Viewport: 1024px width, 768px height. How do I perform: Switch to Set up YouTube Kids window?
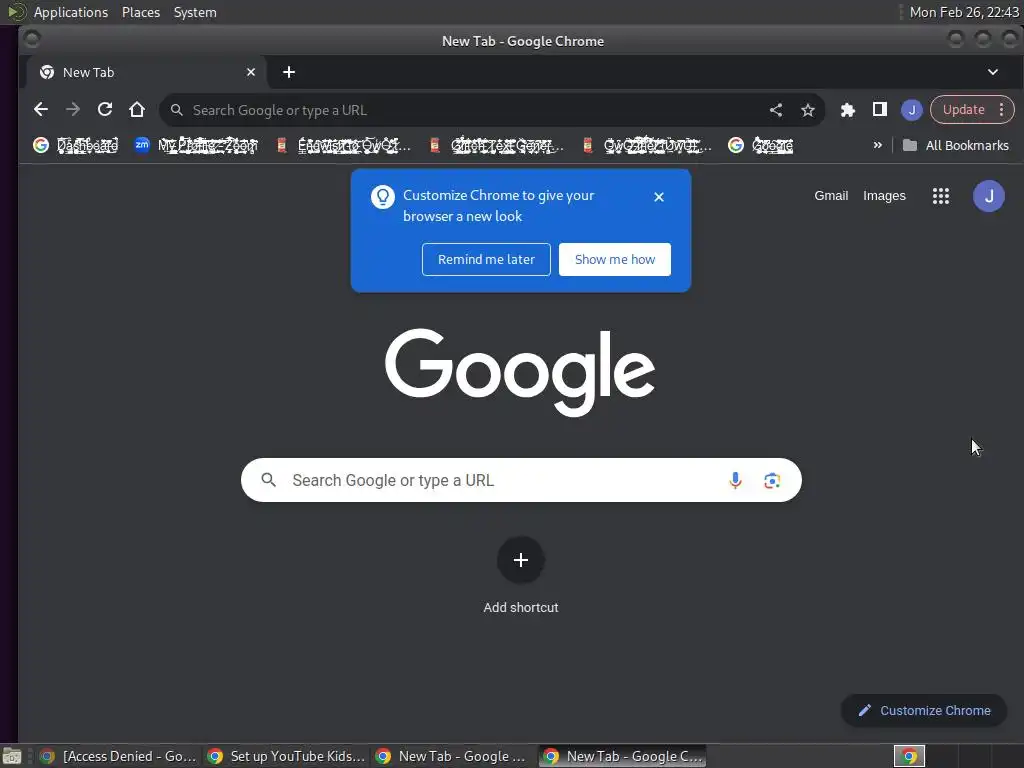(x=286, y=756)
